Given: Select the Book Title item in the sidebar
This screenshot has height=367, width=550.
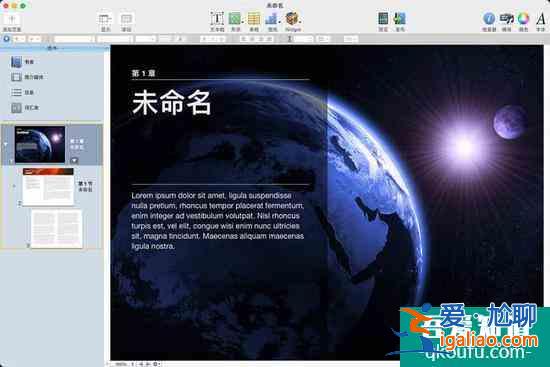Looking at the screenshot, I should click(22, 62).
